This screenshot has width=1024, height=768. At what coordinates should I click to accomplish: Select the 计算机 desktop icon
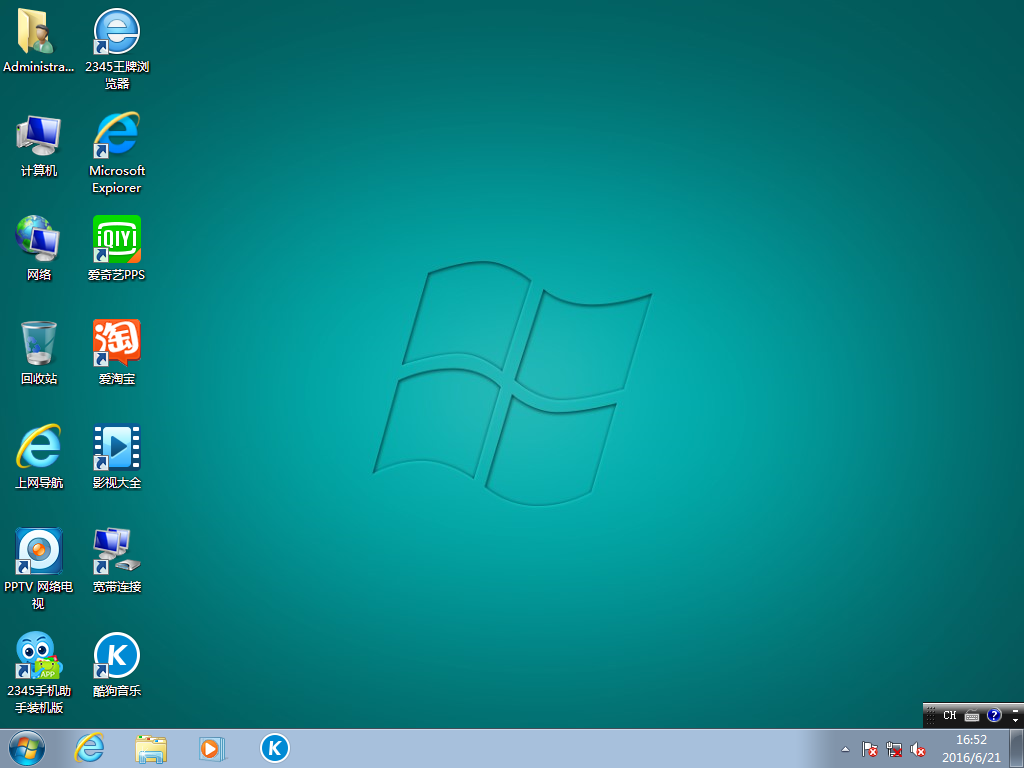(x=39, y=145)
